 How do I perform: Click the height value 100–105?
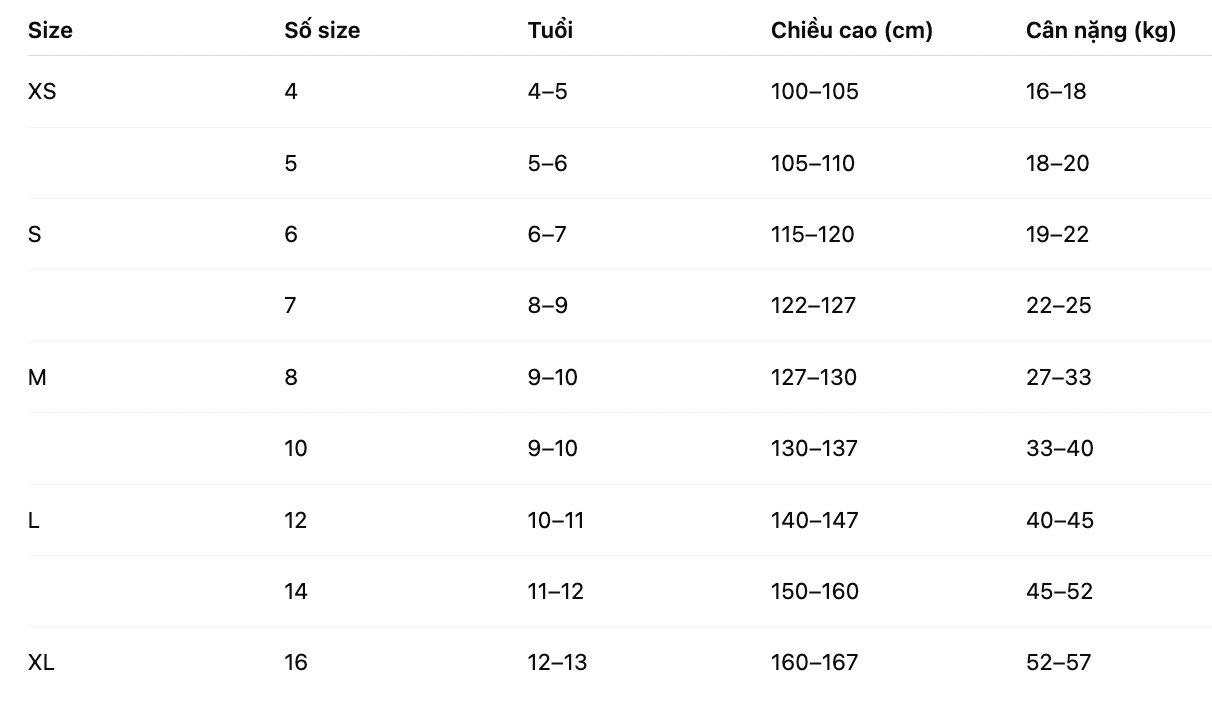(814, 92)
